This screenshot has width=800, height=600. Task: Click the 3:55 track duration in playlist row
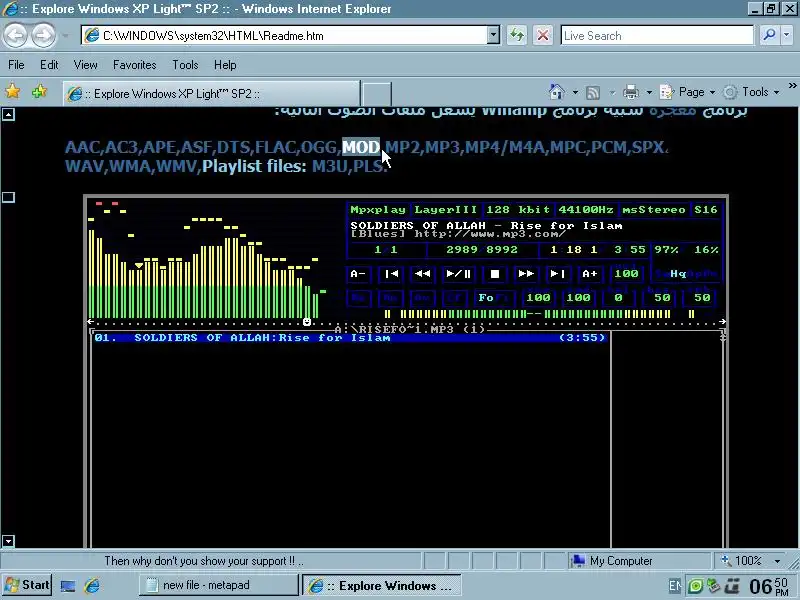582,337
